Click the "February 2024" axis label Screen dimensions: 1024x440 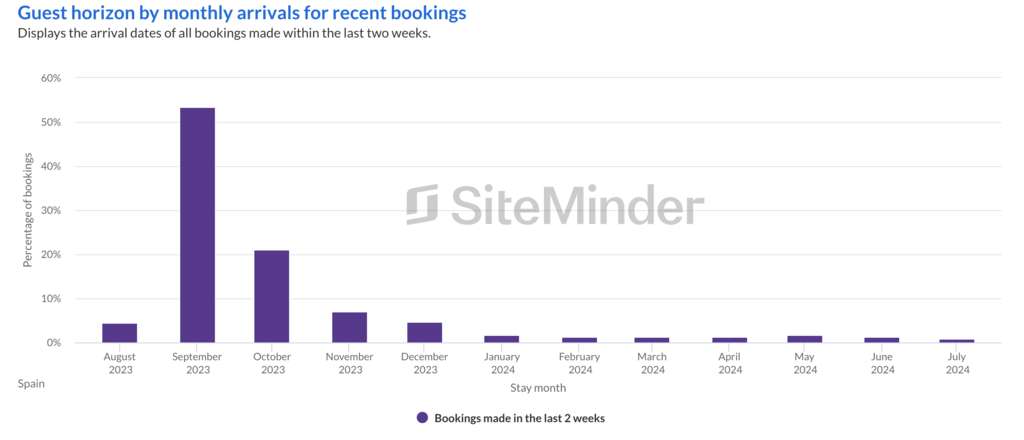click(579, 363)
